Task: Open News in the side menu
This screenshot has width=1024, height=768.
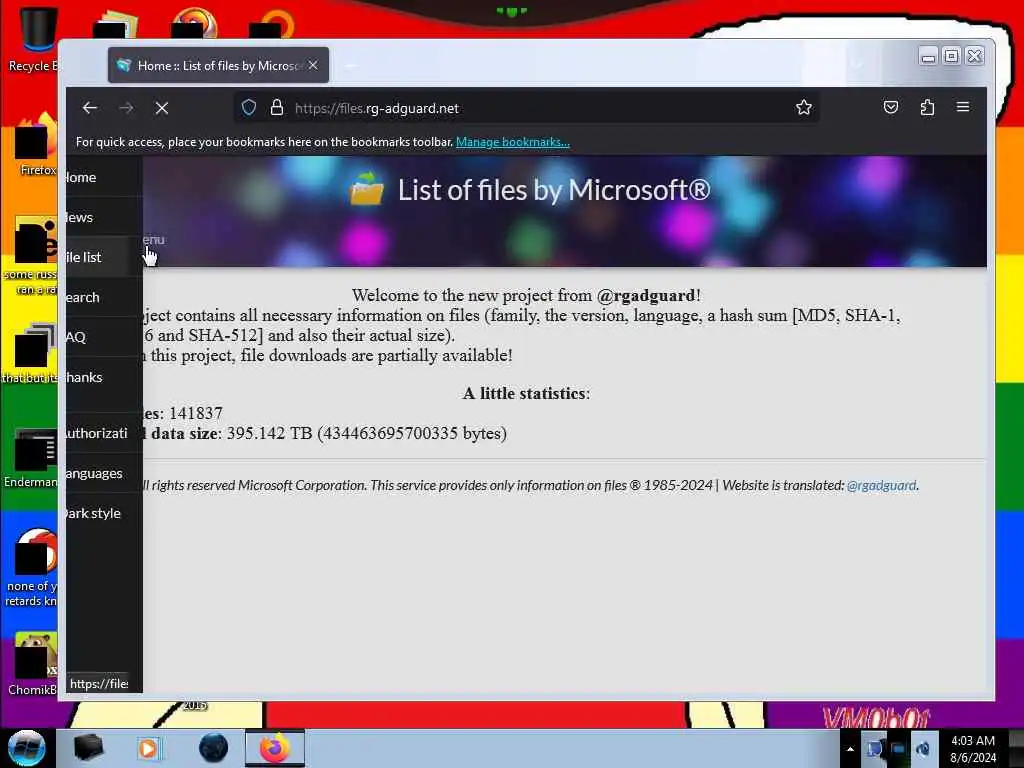Action: point(104,217)
